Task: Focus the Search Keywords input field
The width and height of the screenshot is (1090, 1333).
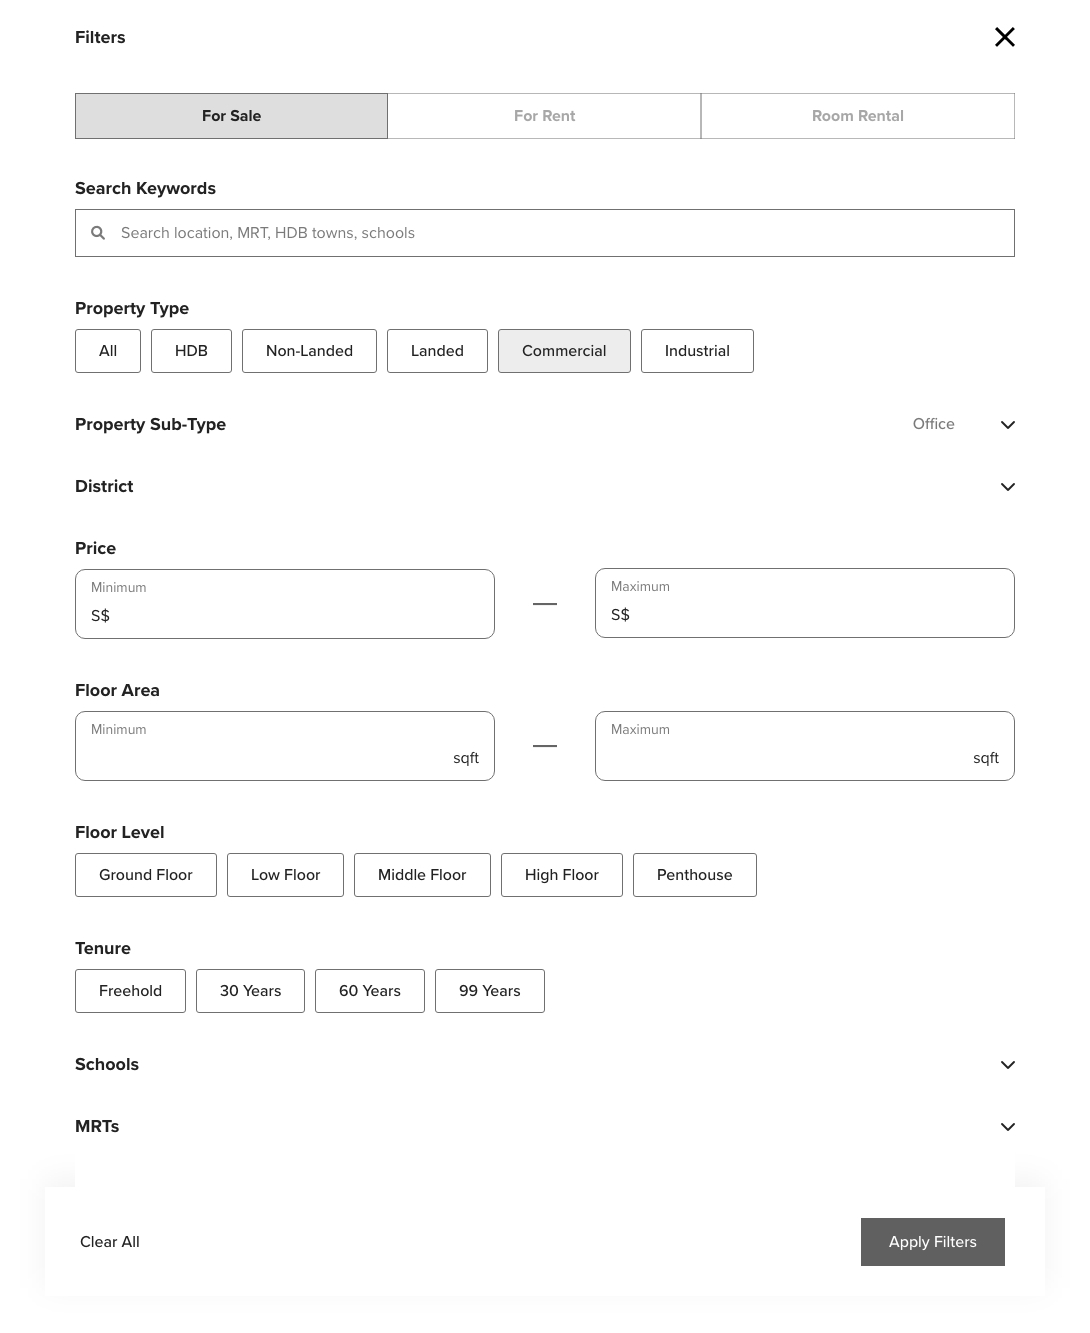Action: (x=545, y=233)
